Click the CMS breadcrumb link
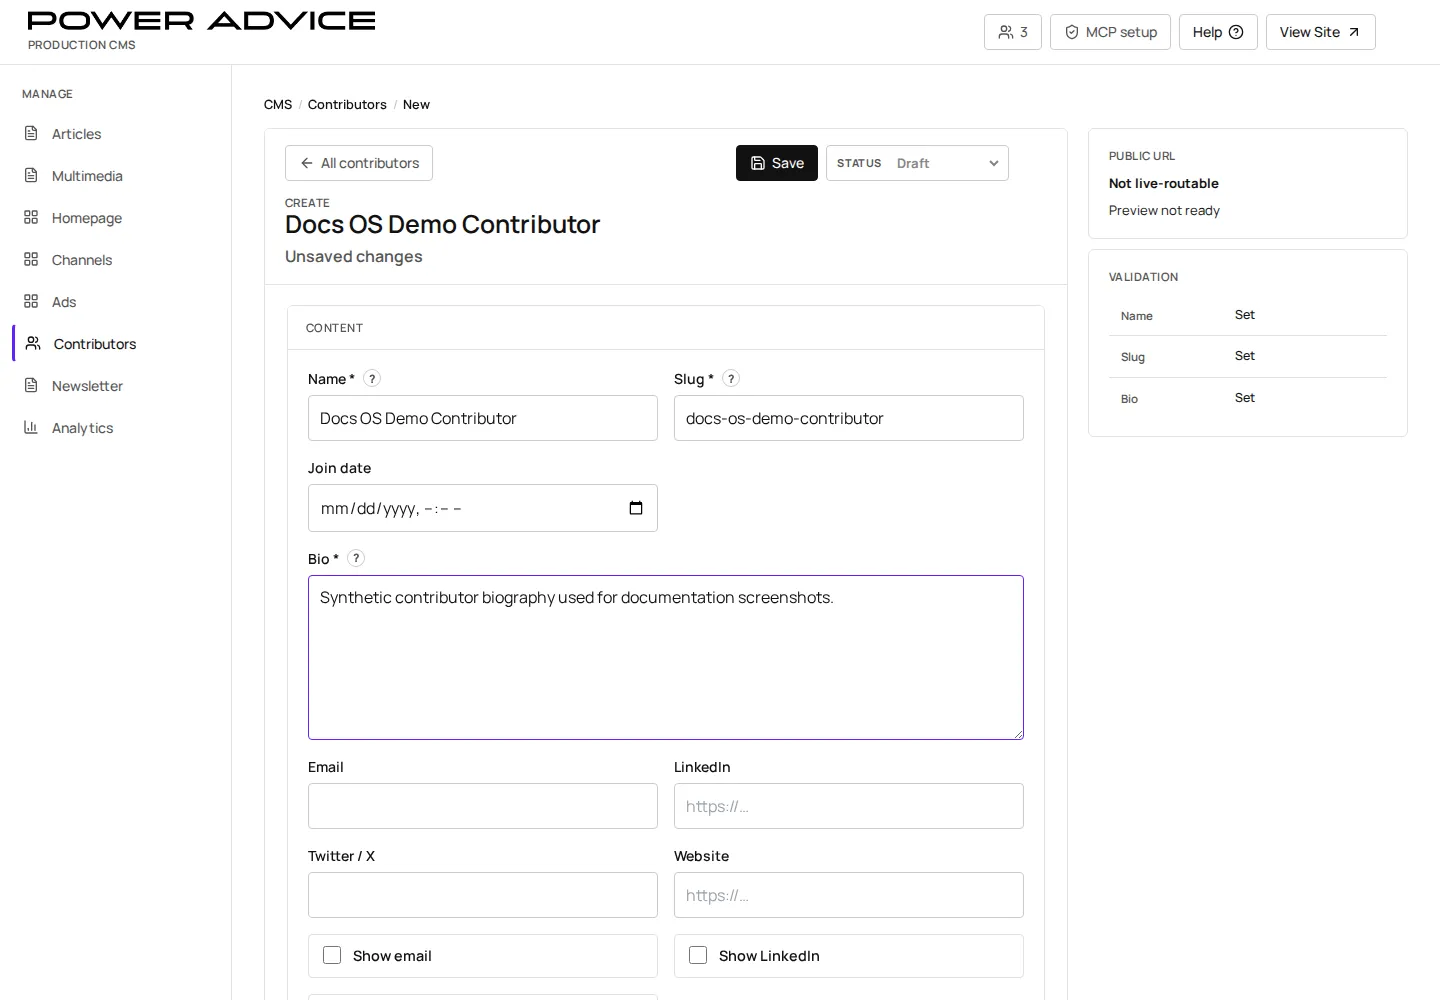Image resolution: width=1440 pixels, height=1000 pixels. click(x=278, y=104)
